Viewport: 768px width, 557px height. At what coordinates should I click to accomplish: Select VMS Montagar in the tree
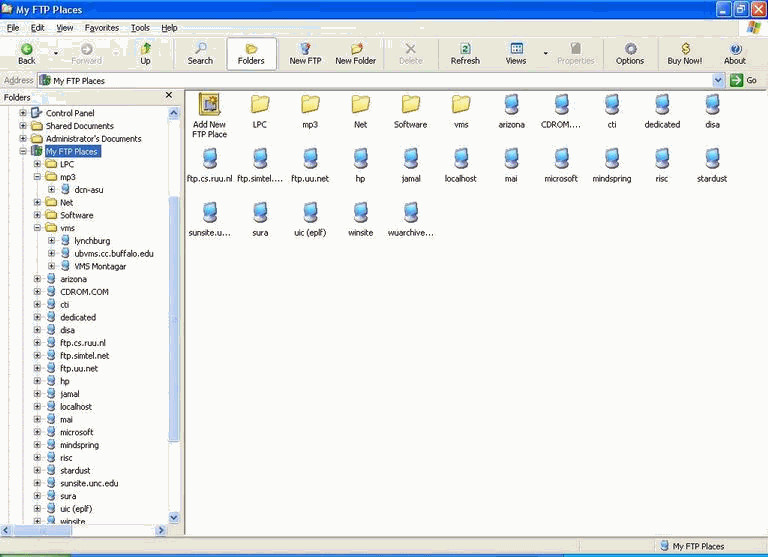[100, 266]
